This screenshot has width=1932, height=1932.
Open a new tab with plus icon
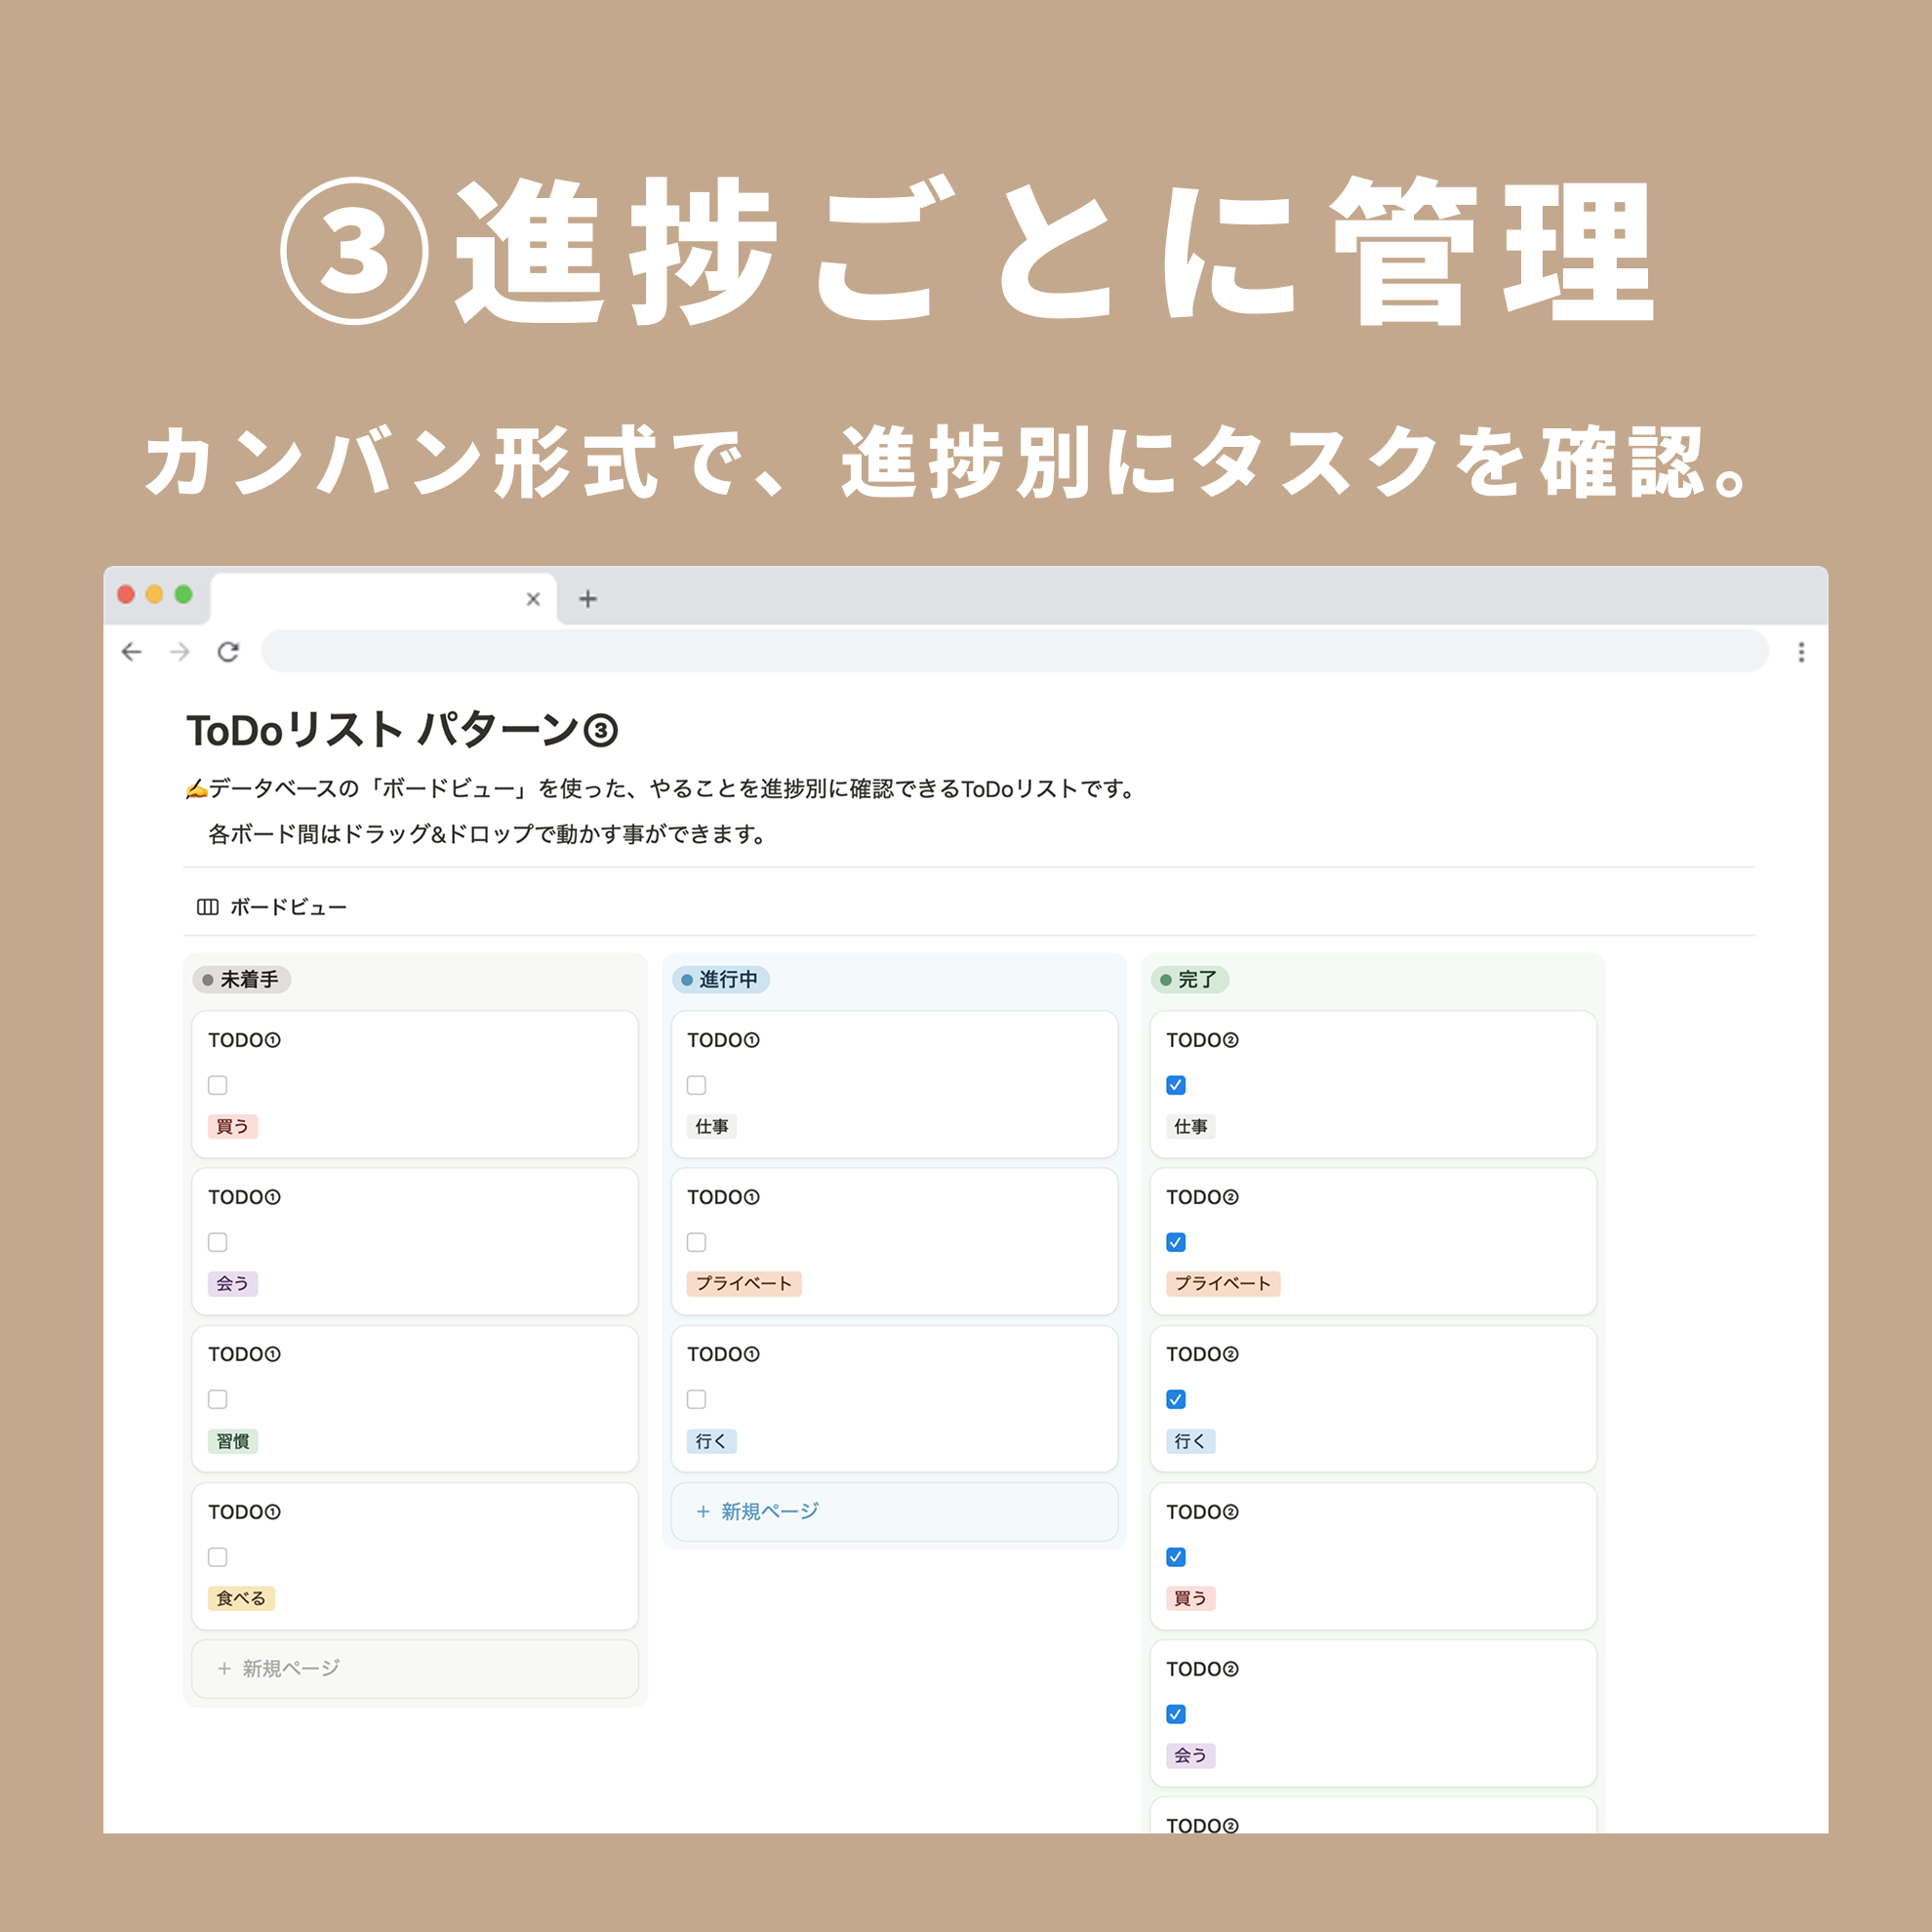click(588, 599)
